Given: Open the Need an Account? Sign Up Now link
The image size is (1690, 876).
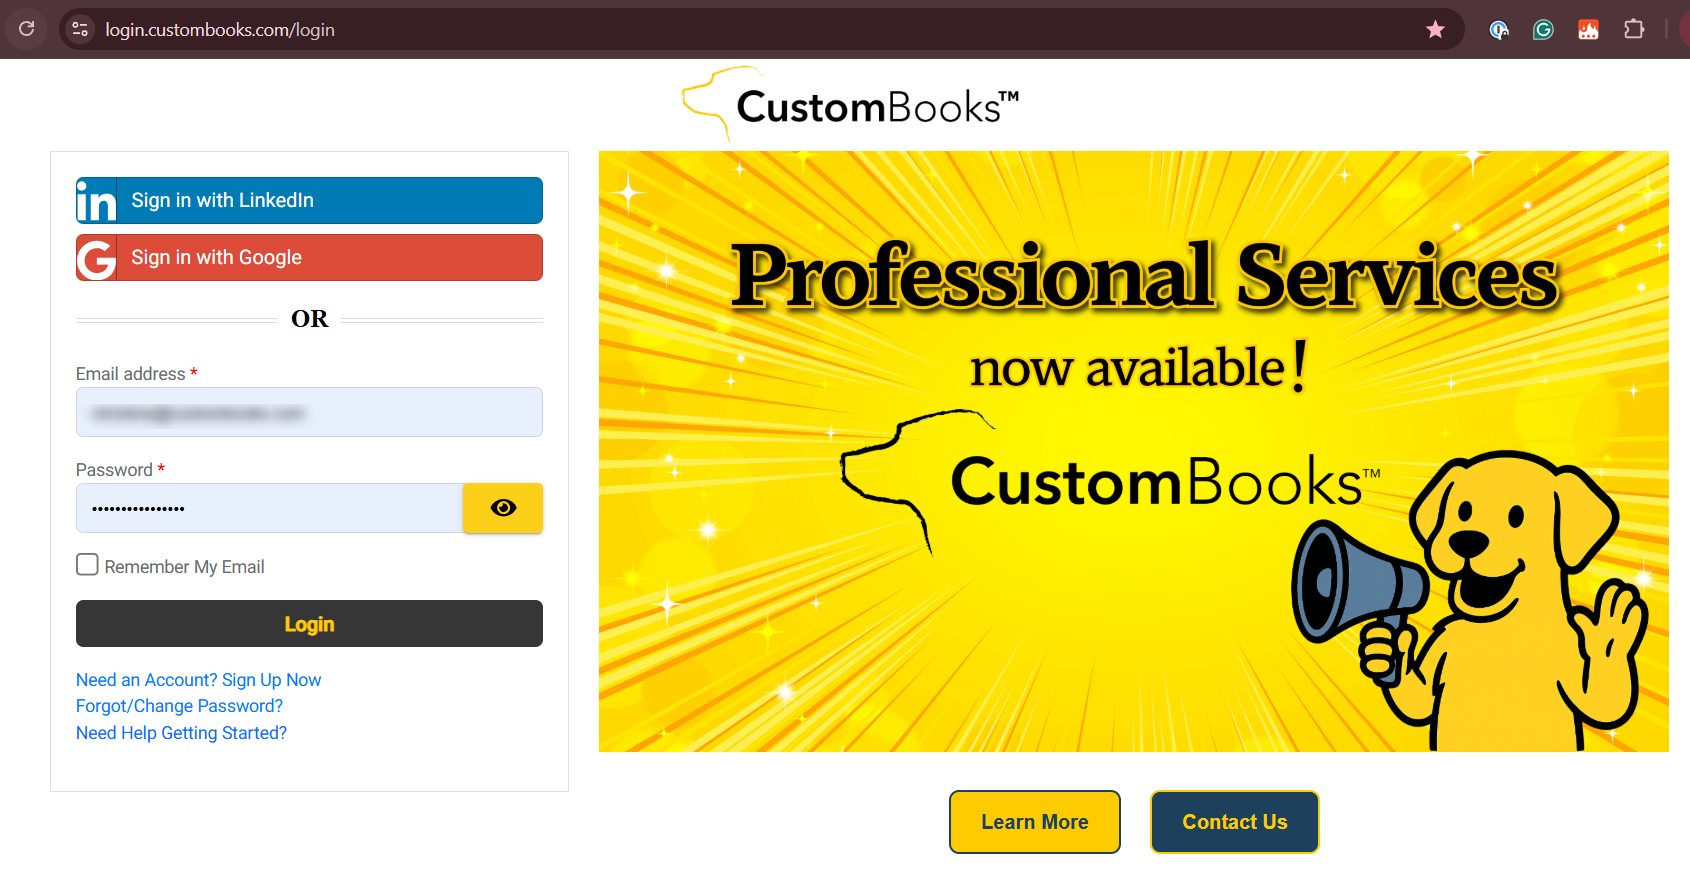Looking at the screenshot, I should coord(198,680).
